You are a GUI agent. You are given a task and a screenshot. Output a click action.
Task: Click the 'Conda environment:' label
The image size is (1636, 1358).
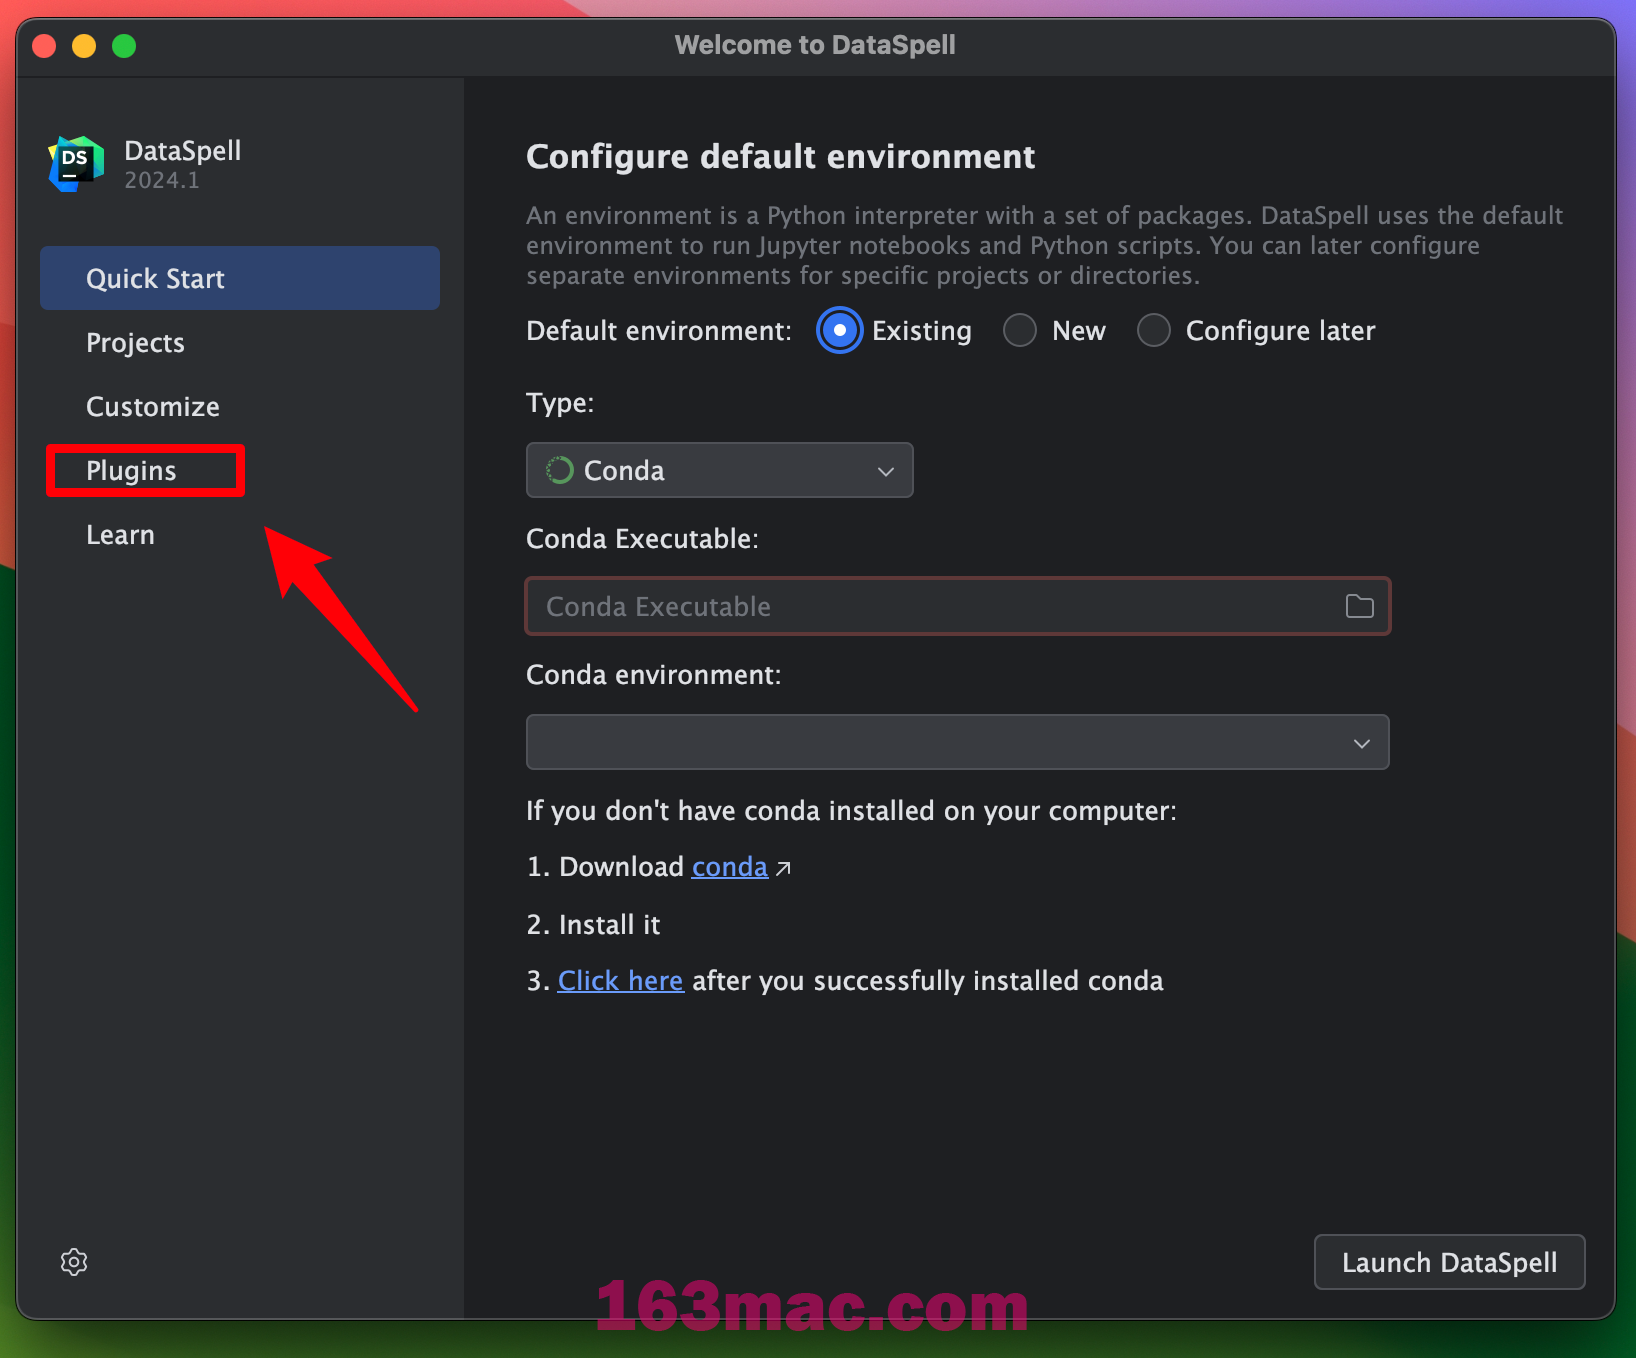click(x=653, y=674)
